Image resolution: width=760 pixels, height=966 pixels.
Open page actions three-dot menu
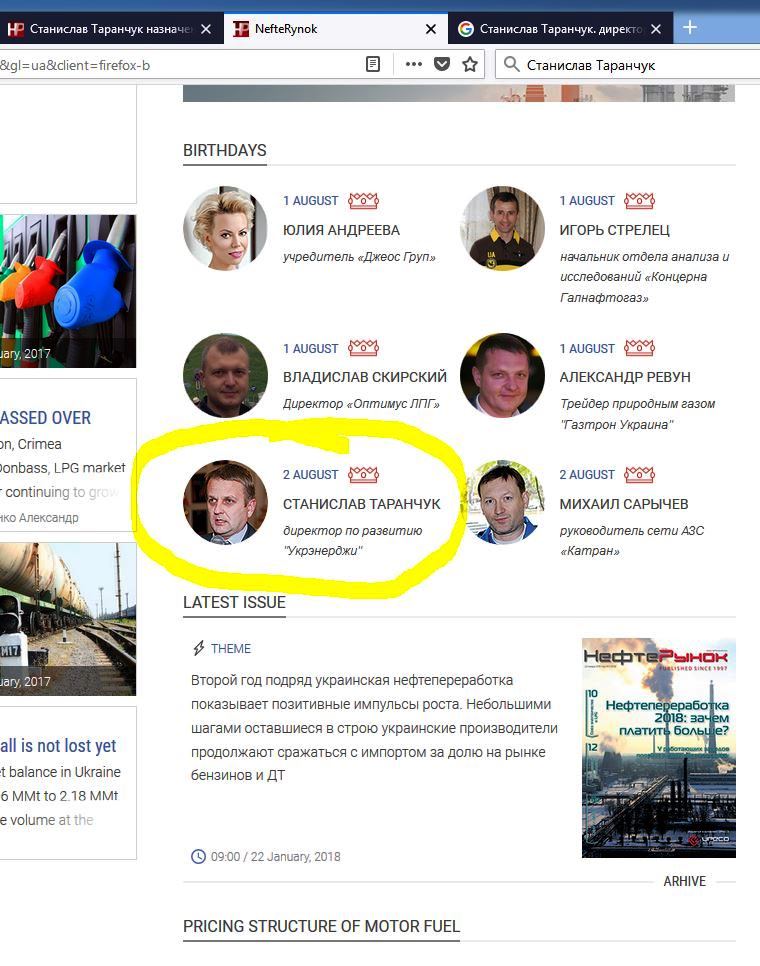click(414, 64)
